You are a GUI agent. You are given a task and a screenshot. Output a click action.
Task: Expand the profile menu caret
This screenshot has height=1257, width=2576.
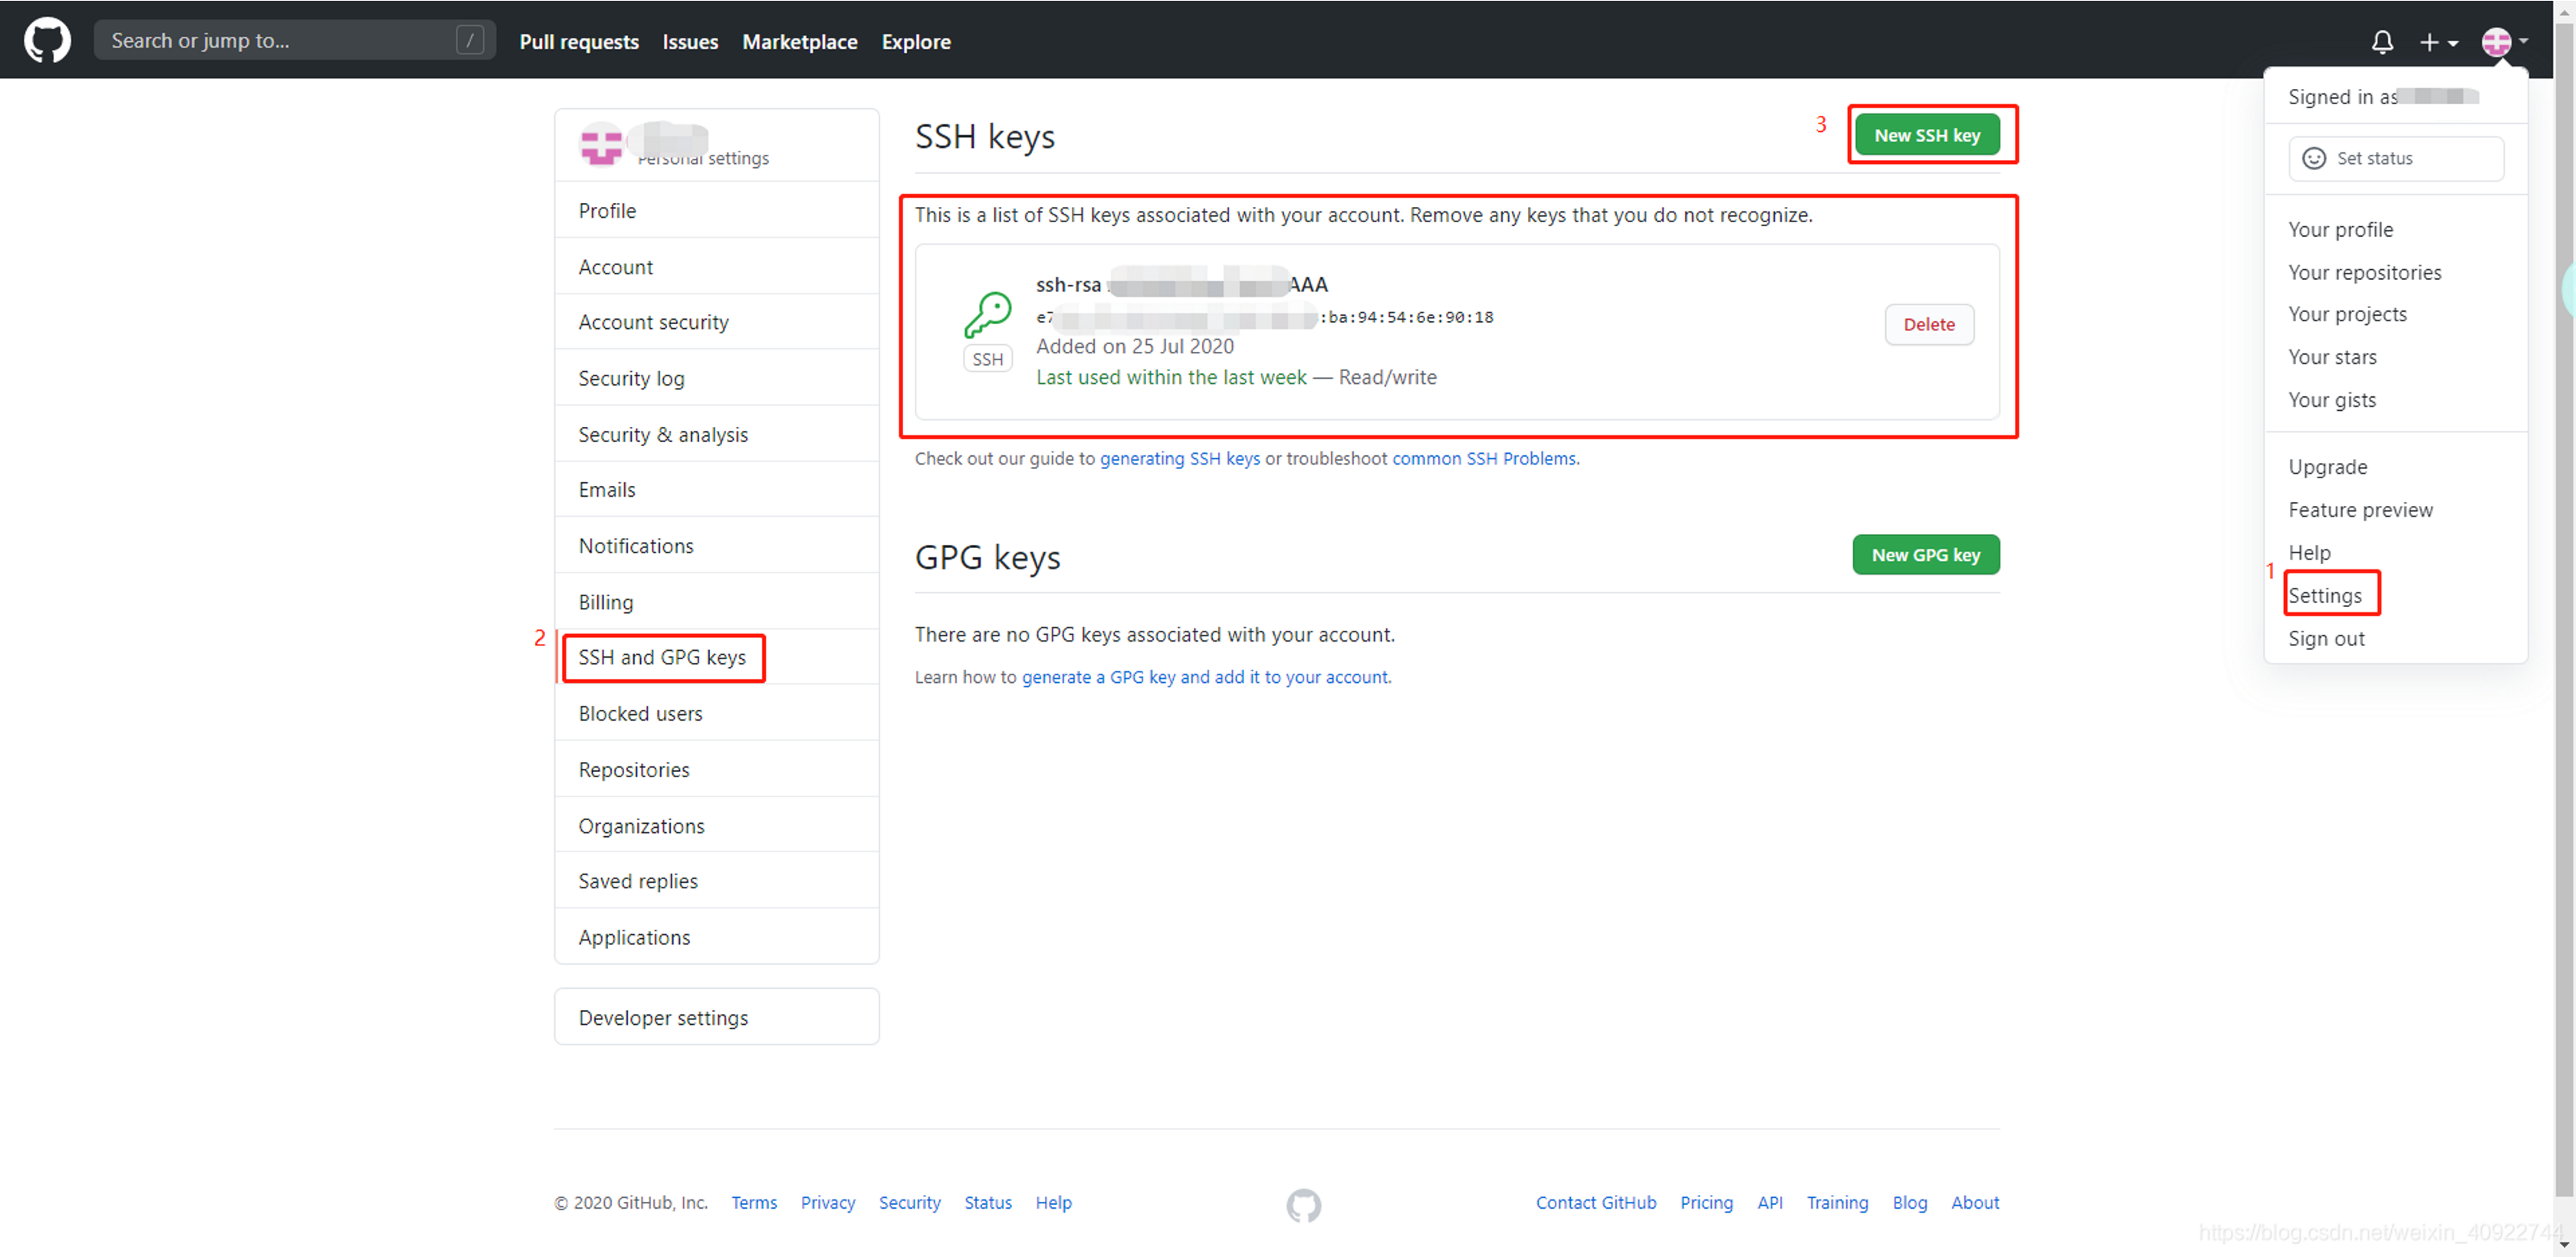(2524, 43)
